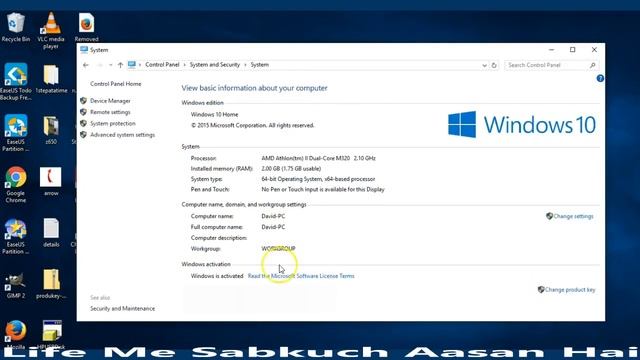Open Advanced system settings link
Viewport: 640px width, 360px height.
point(122,135)
